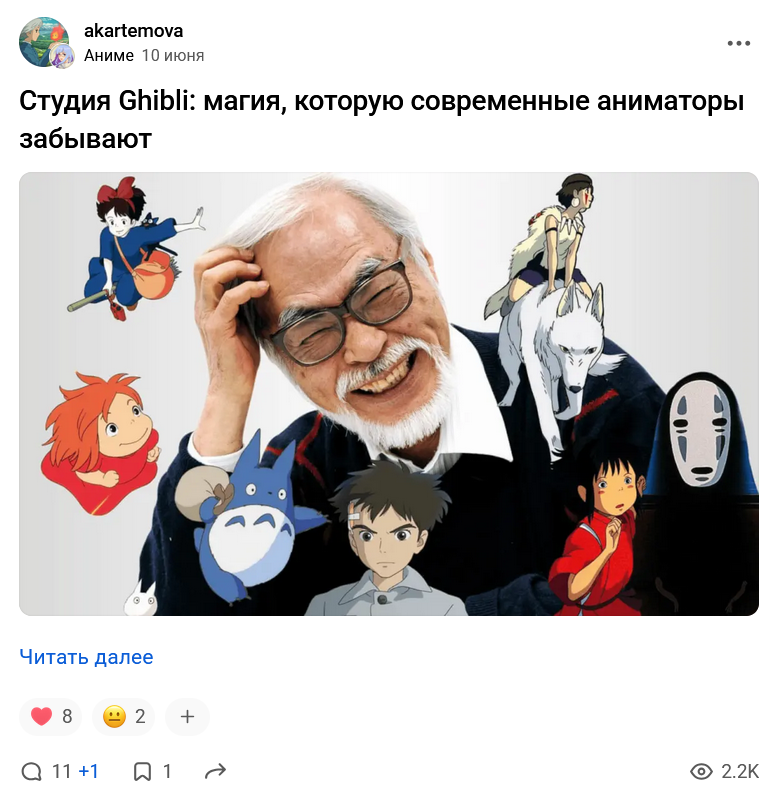Open the three-dot post options menu
This screenshot has width=778, height=802.
point(739,43)
